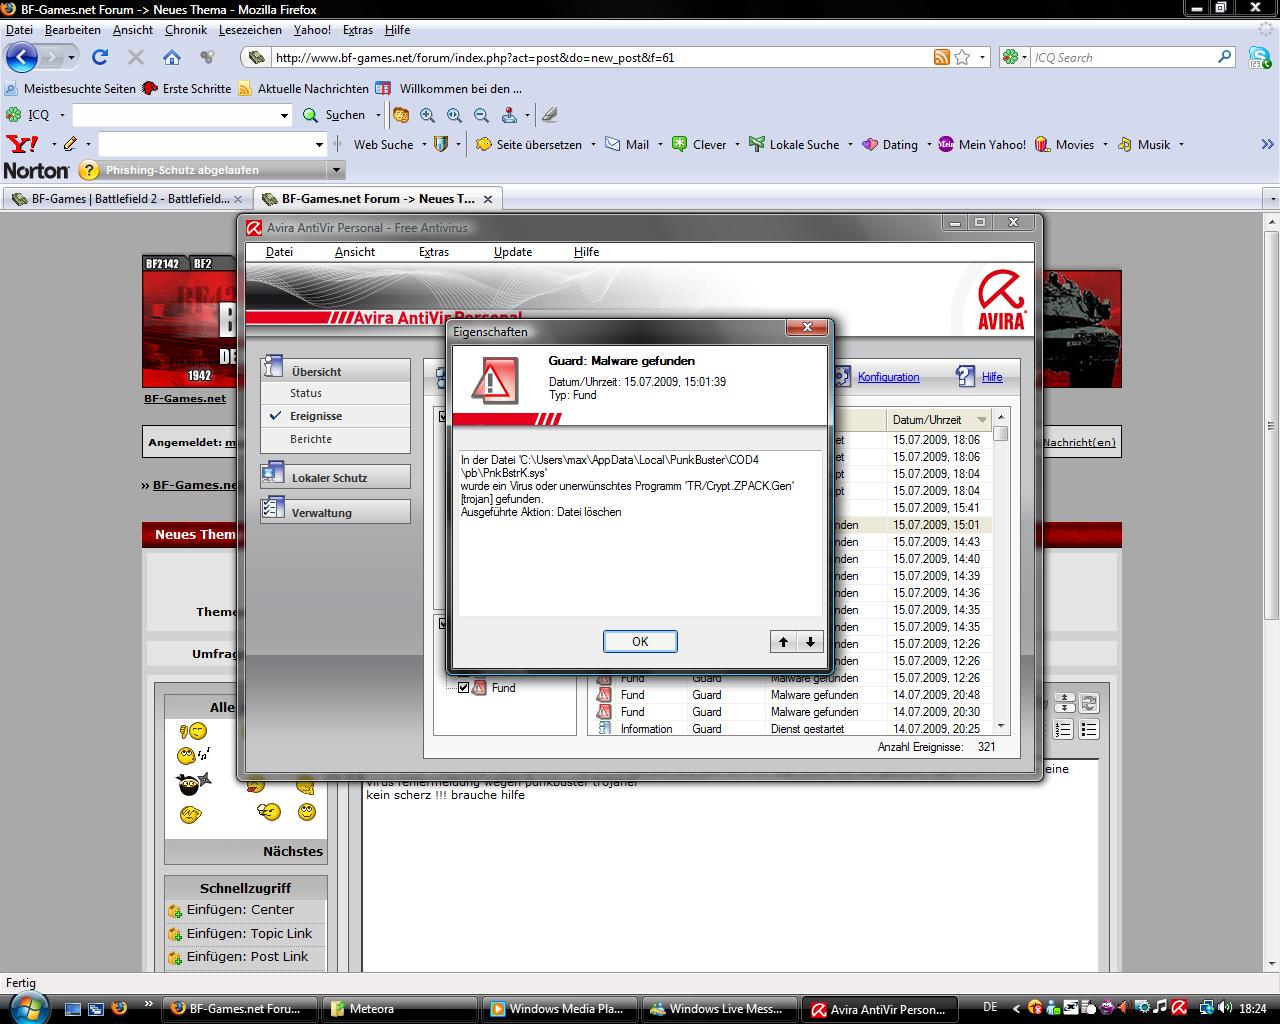Click event timestamp 15.07.2009, 14:43

click(x=936, y=542)
